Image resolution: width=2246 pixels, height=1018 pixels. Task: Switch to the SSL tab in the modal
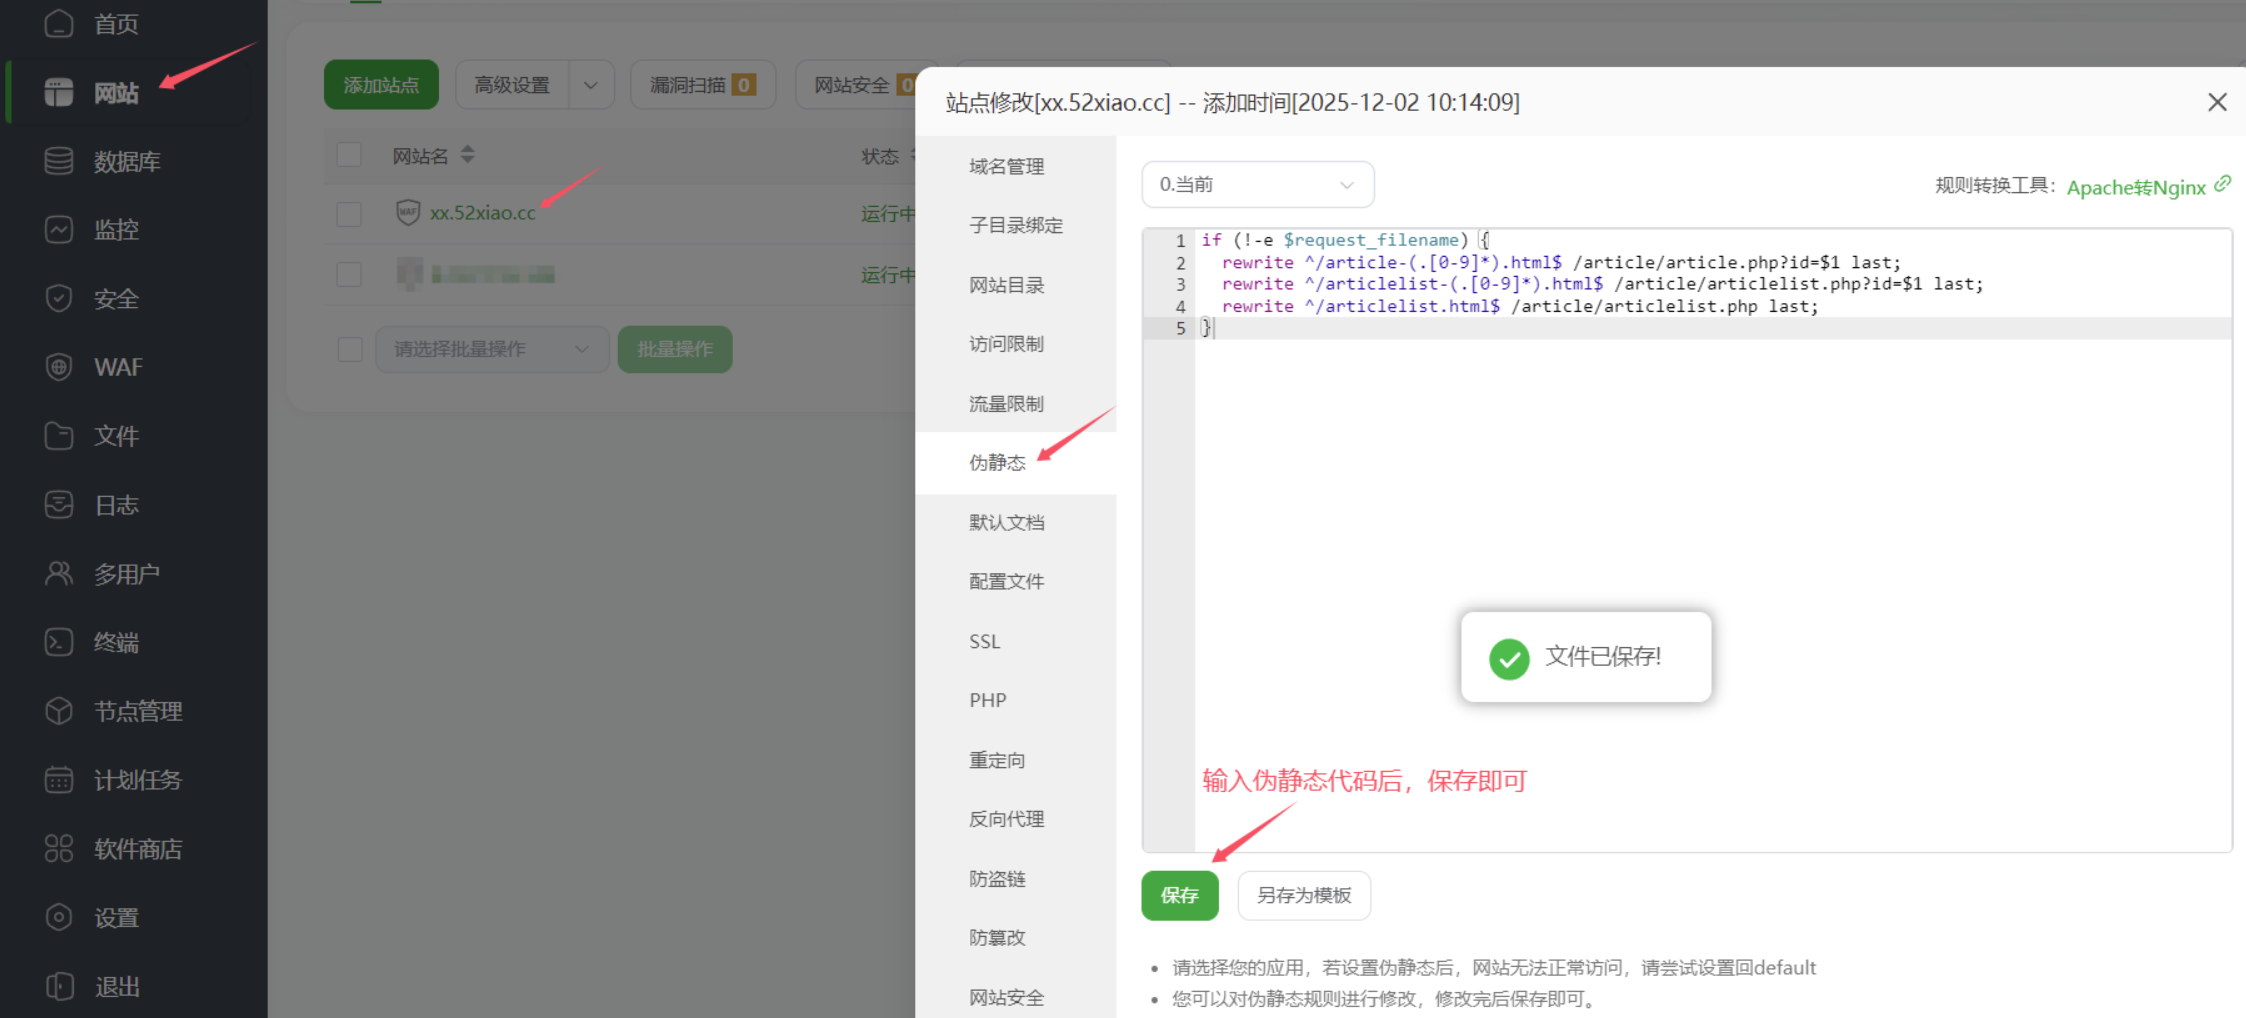click(984, 641)
